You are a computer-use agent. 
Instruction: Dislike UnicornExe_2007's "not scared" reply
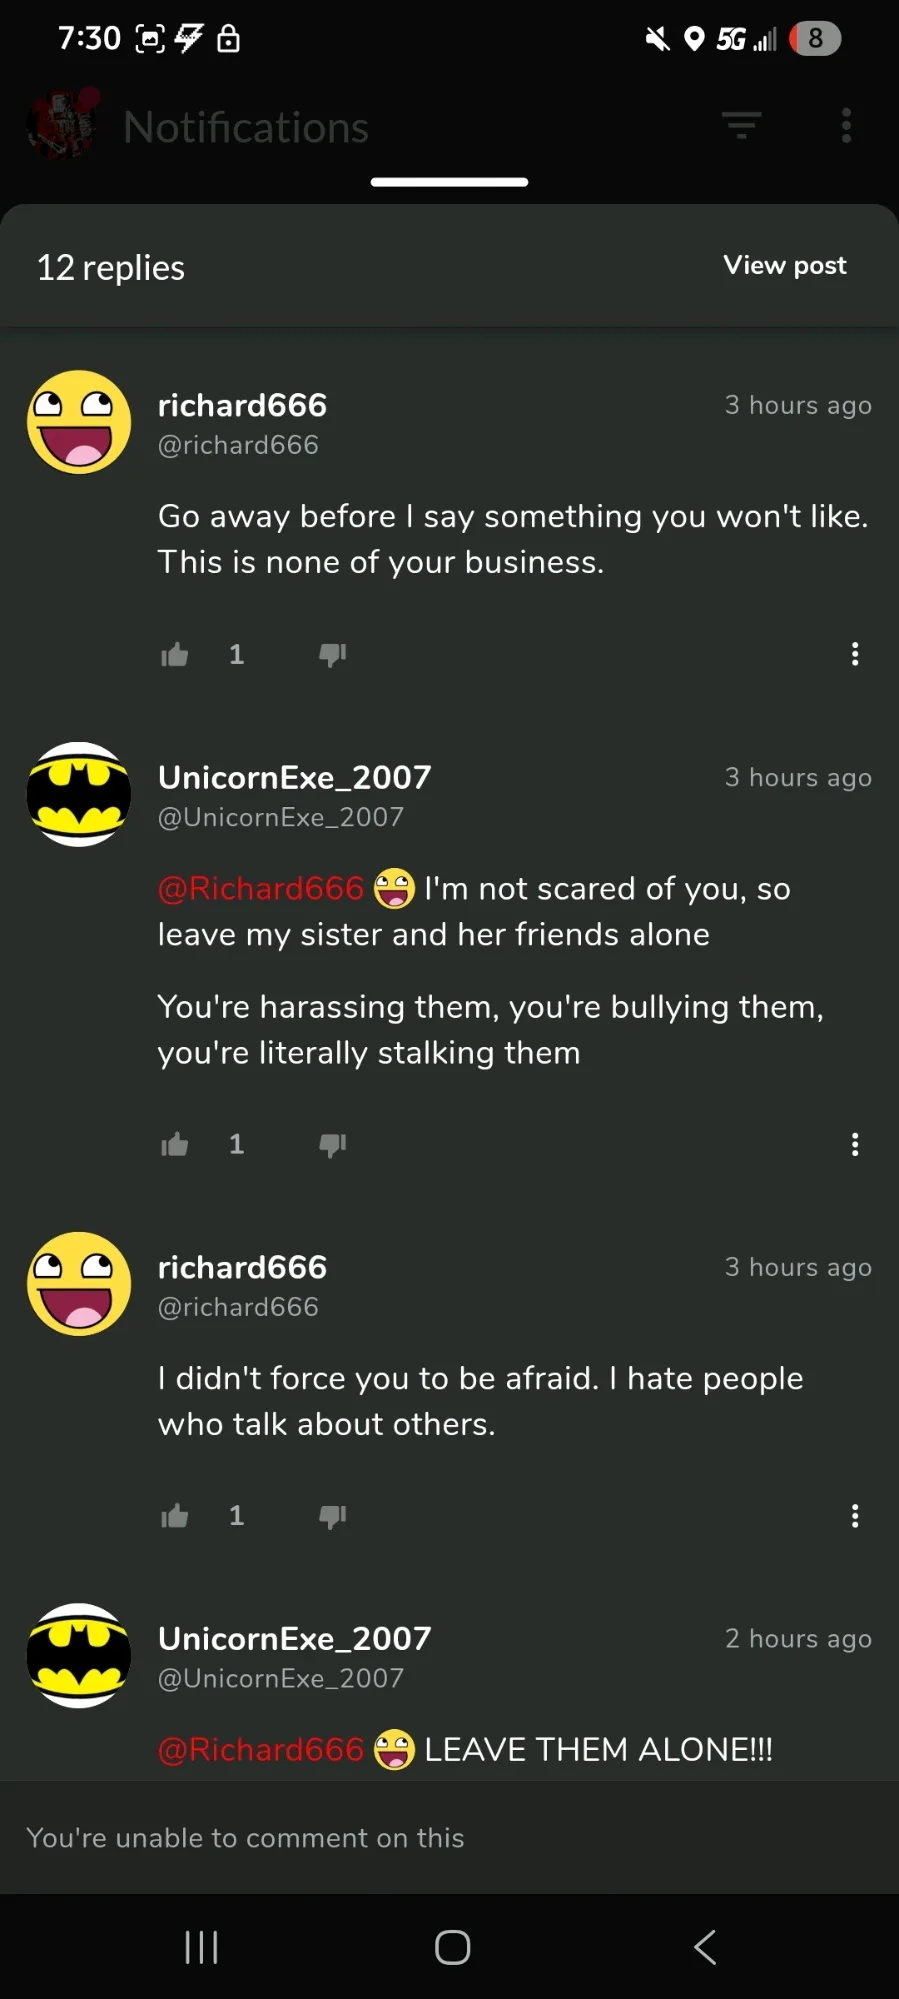tap(332, 1145)
